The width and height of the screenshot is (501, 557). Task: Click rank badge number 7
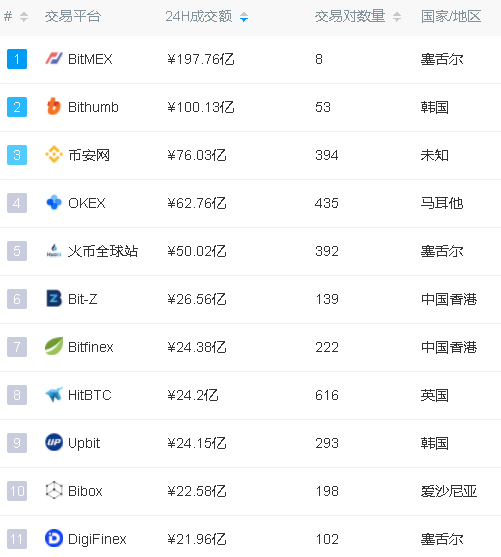17,347
